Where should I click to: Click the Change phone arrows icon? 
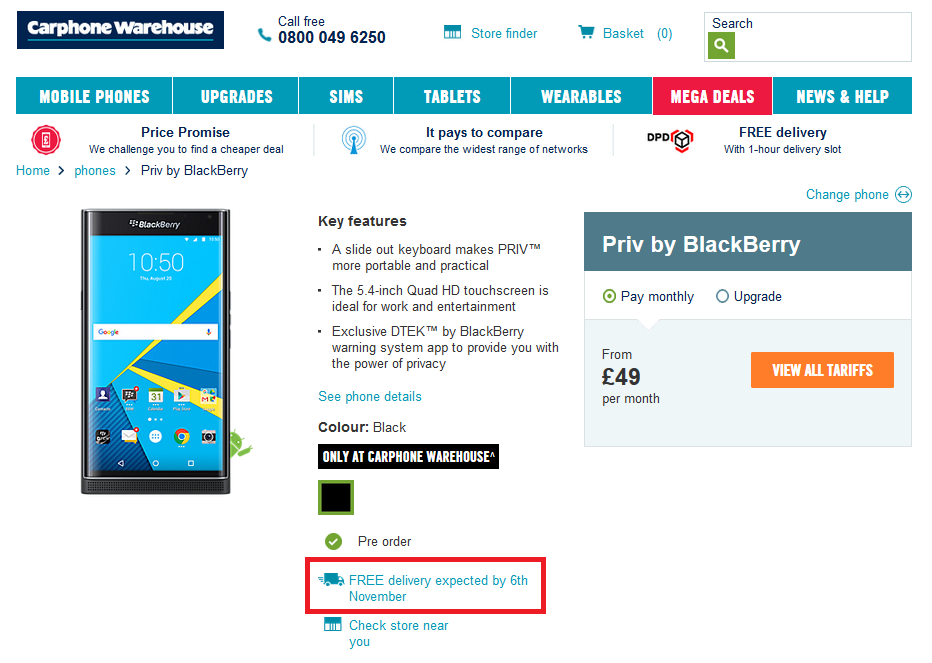[x=903, y=194]
